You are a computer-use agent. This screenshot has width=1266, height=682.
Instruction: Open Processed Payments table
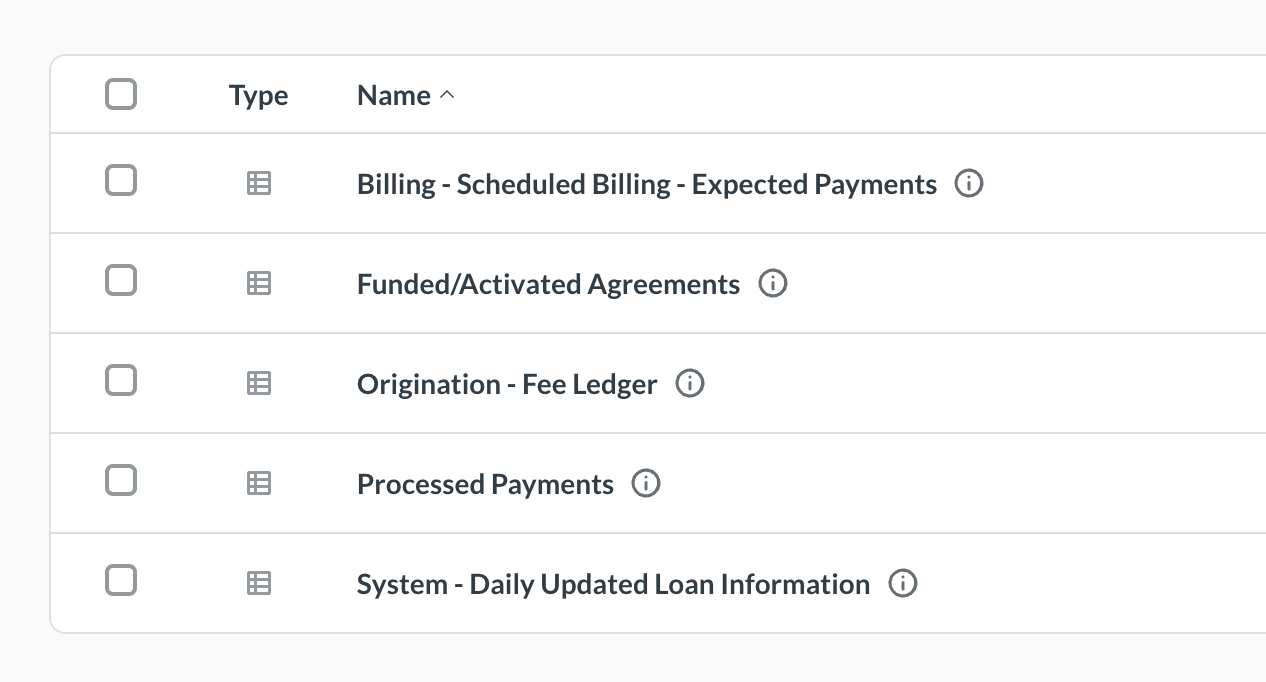485,484
